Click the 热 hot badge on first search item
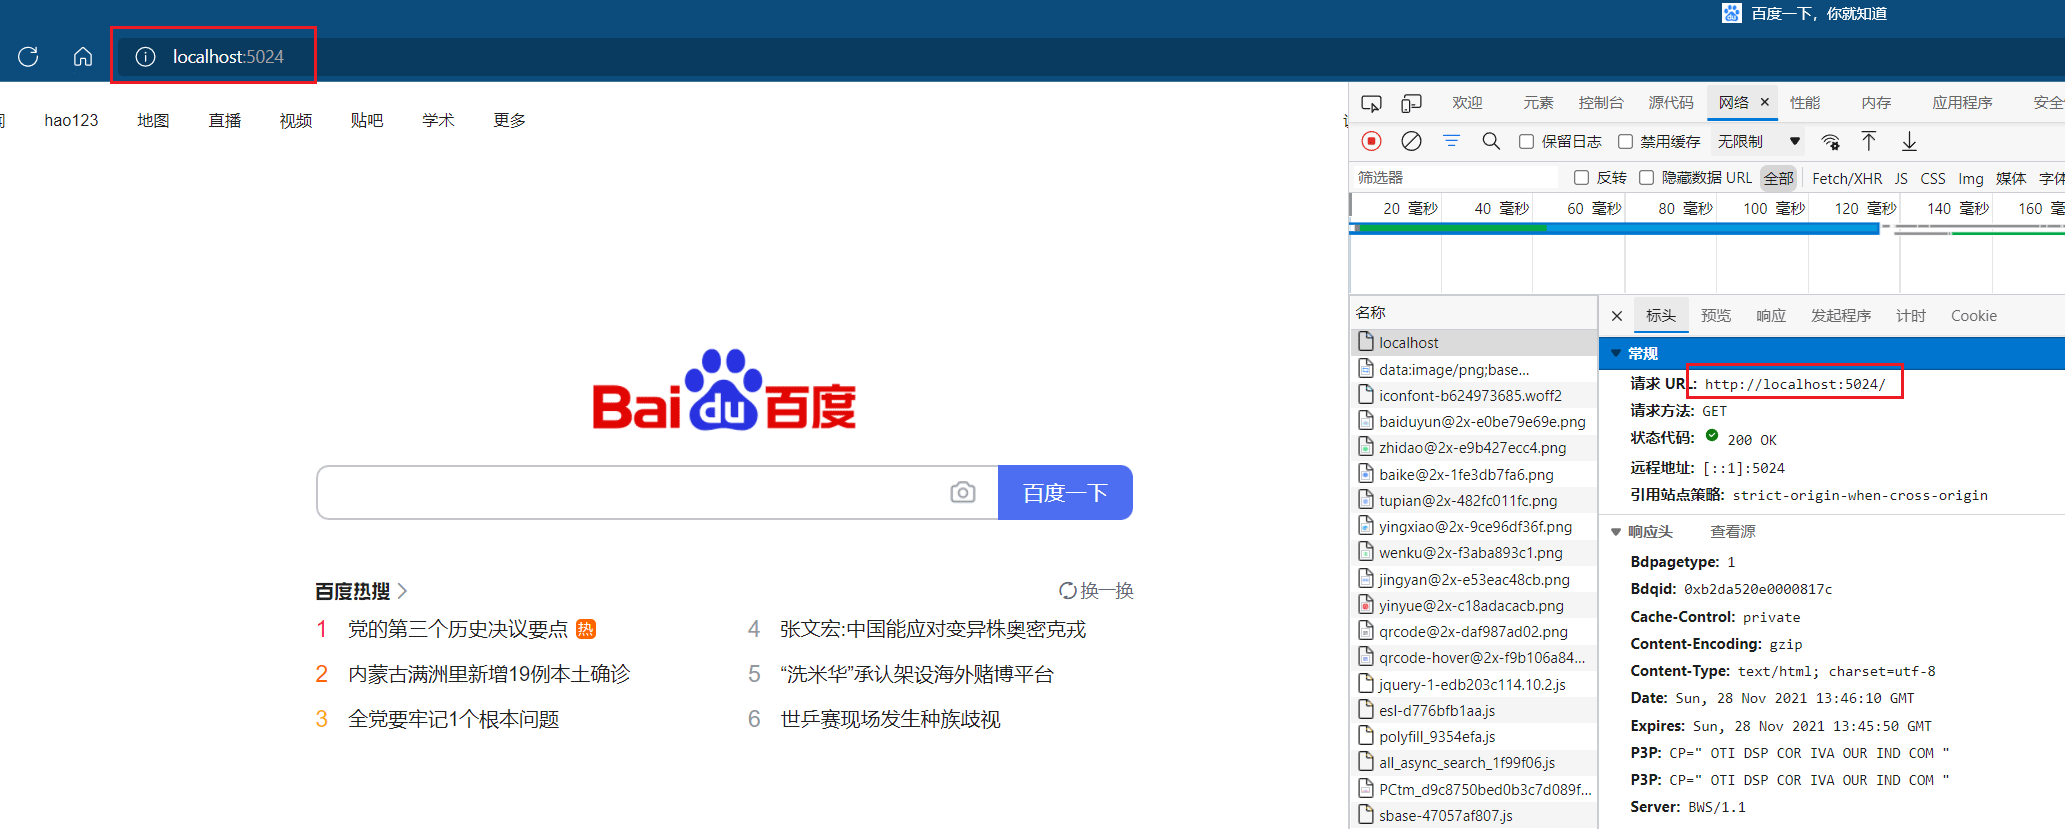 coord(586,629)
